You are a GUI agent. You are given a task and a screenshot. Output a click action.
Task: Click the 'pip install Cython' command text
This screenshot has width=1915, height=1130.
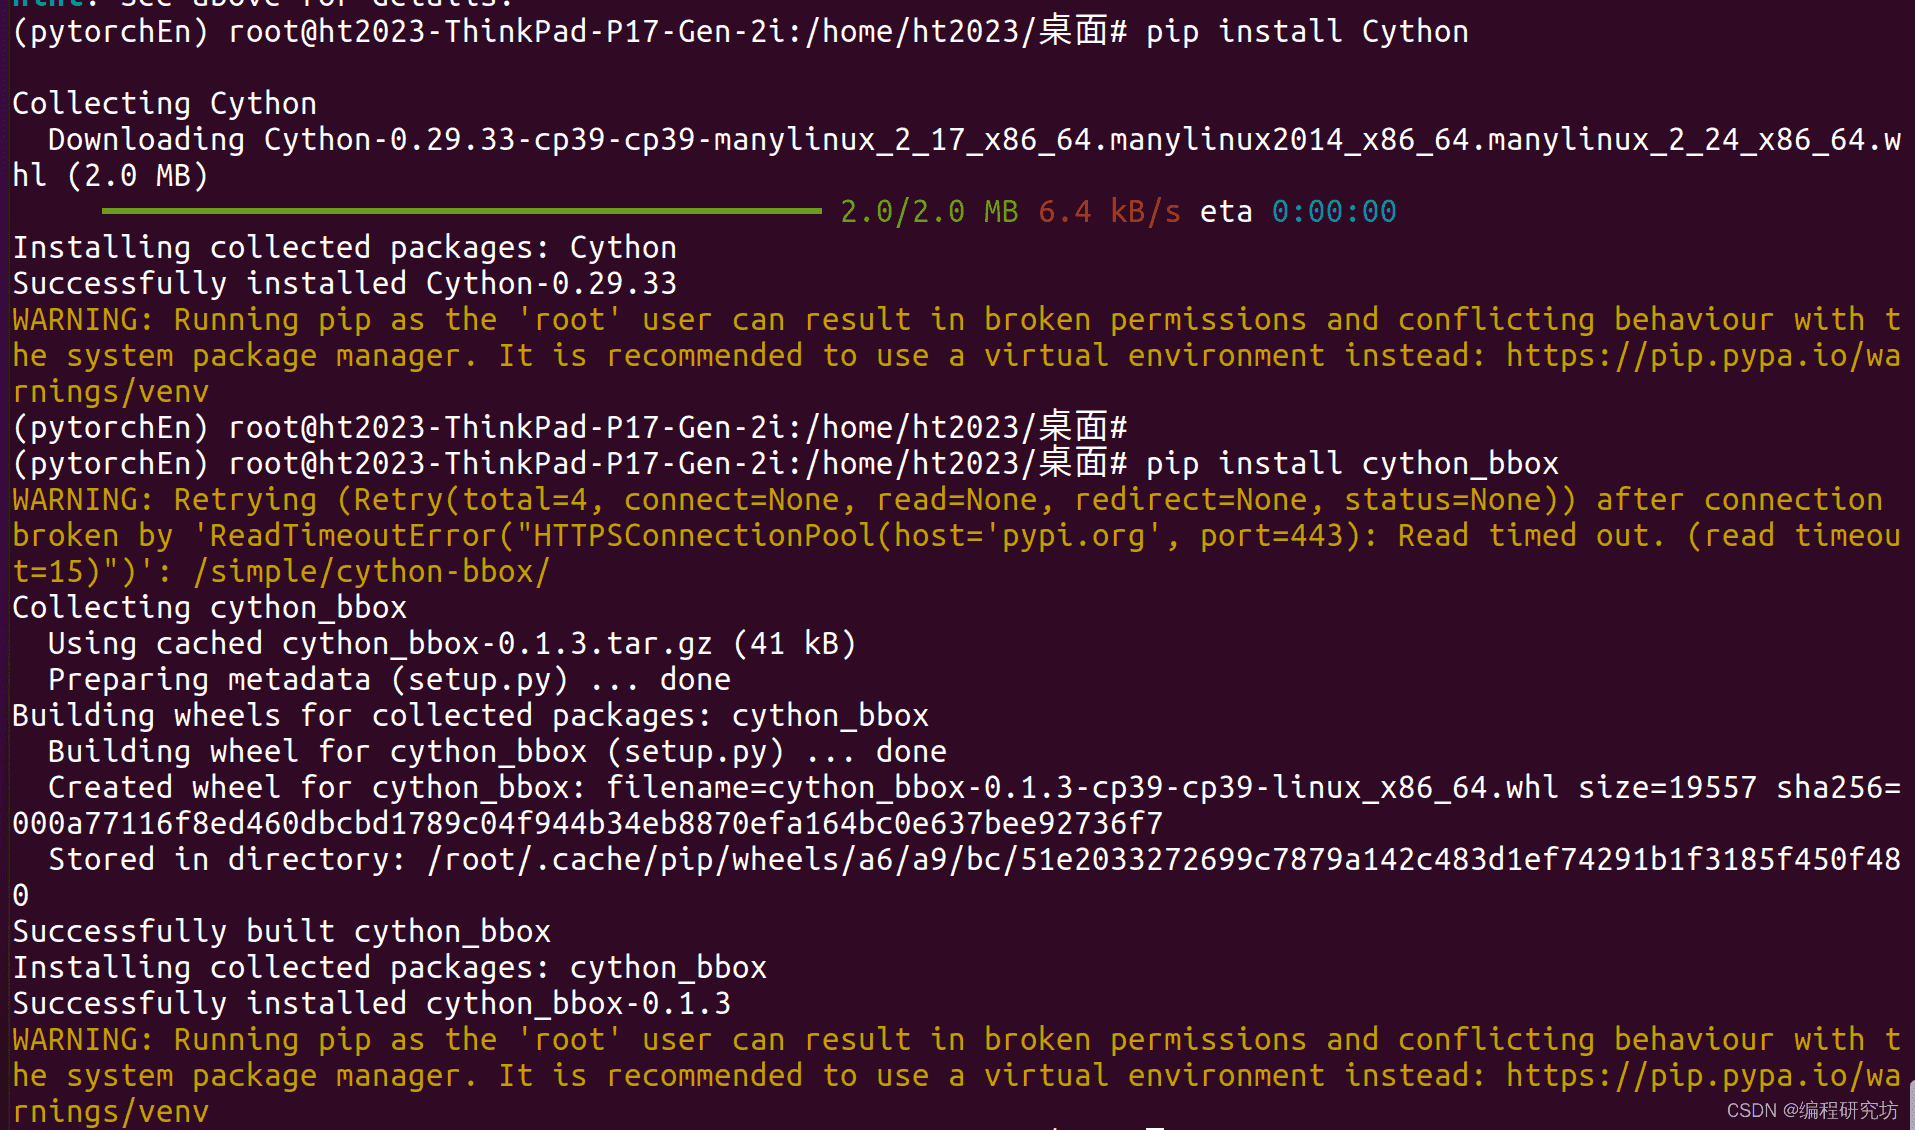(x=1307, y=32)
